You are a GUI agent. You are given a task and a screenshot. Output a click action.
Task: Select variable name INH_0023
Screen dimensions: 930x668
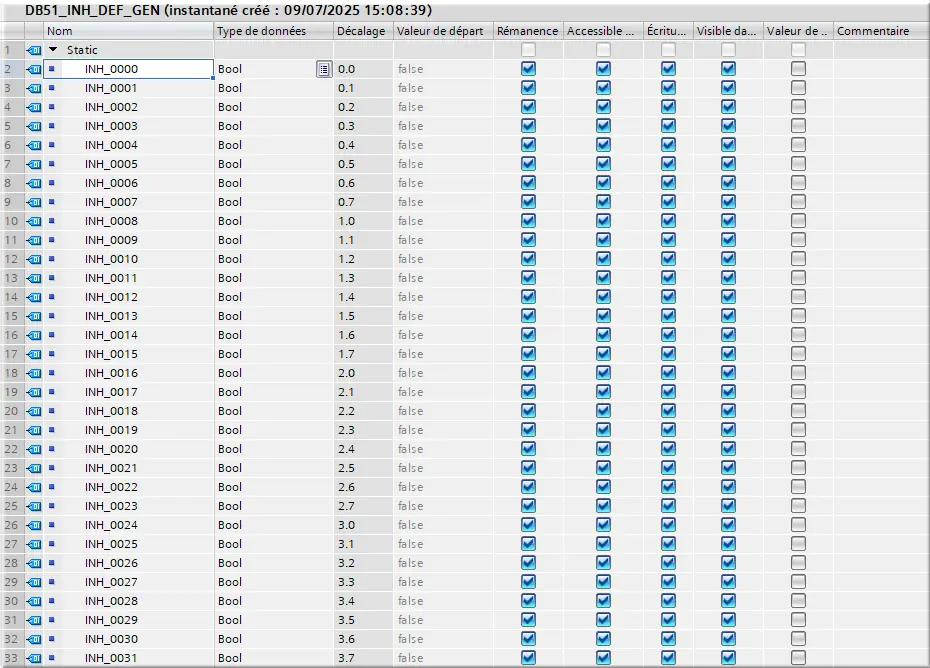tap(111, 506)
